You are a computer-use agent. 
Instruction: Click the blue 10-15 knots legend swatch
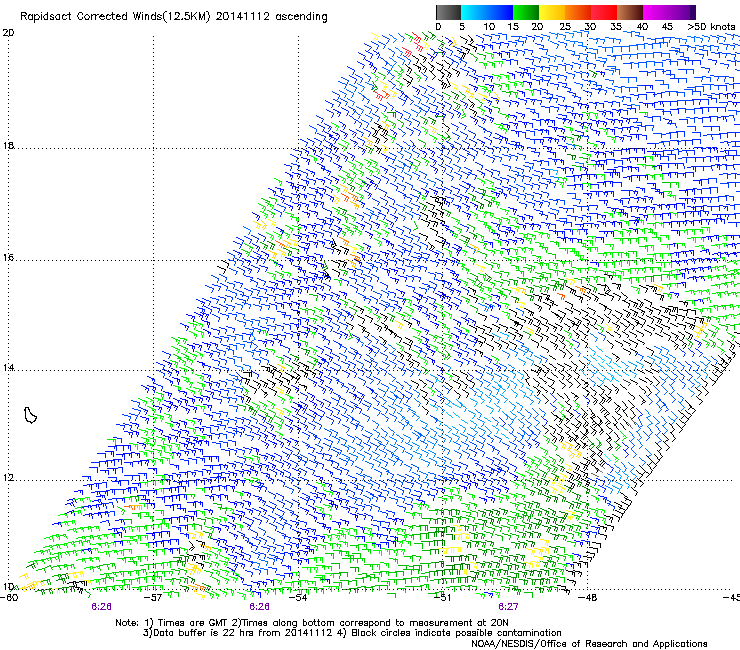click(x=499, y=12)
